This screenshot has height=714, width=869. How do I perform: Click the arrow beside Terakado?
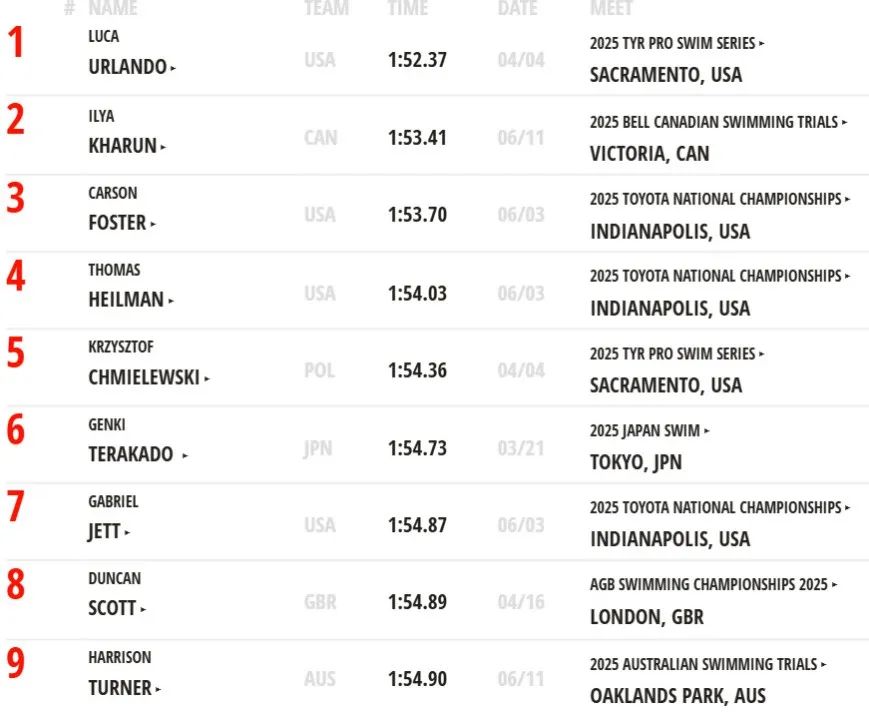click(185, 456)
